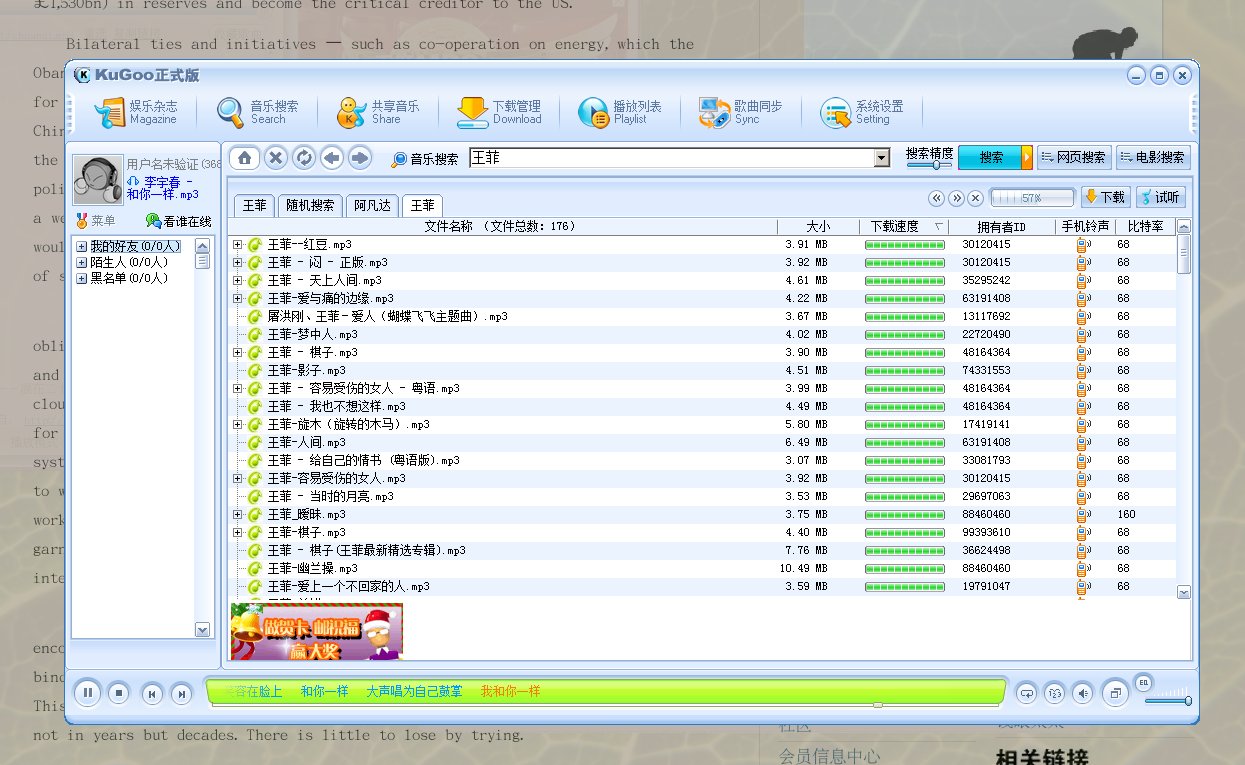Skip to the next track
The height and width of the screenshot is (765, 1245).
pos(181,693)
